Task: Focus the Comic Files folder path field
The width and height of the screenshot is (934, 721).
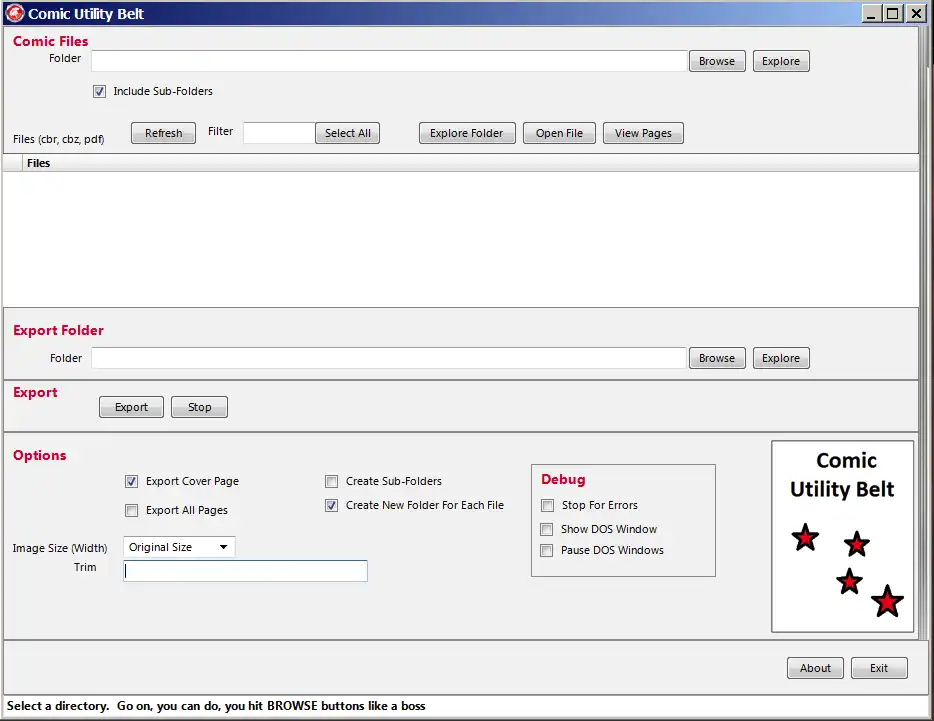Action: [389, 61]
